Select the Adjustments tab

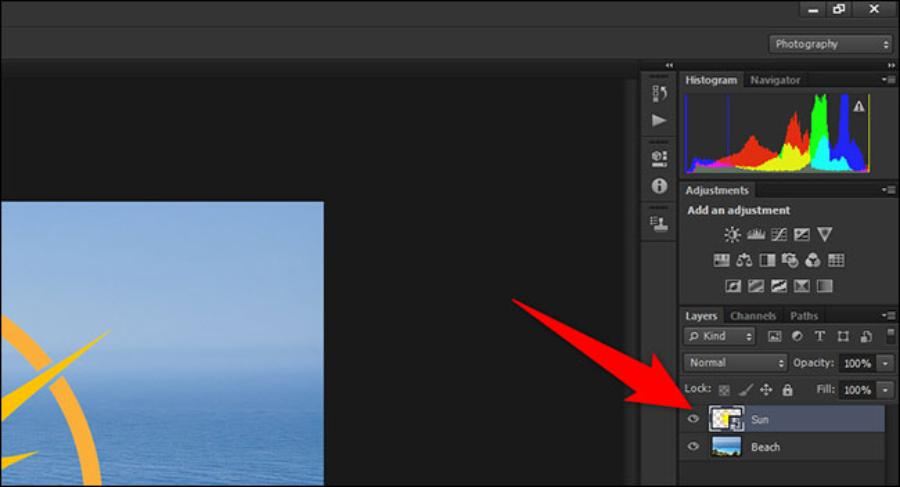(x=717, y=190)
